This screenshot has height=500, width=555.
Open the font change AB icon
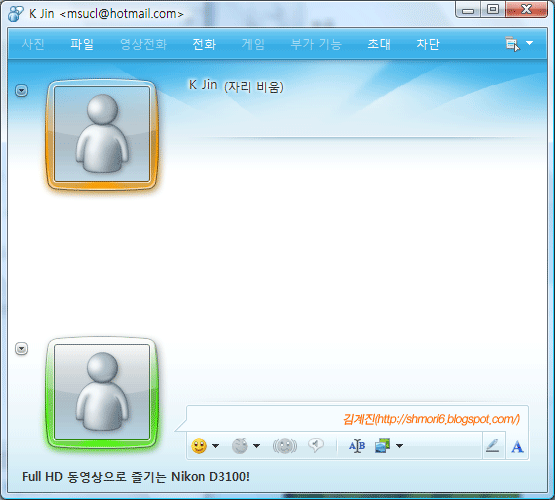[357, 446]
